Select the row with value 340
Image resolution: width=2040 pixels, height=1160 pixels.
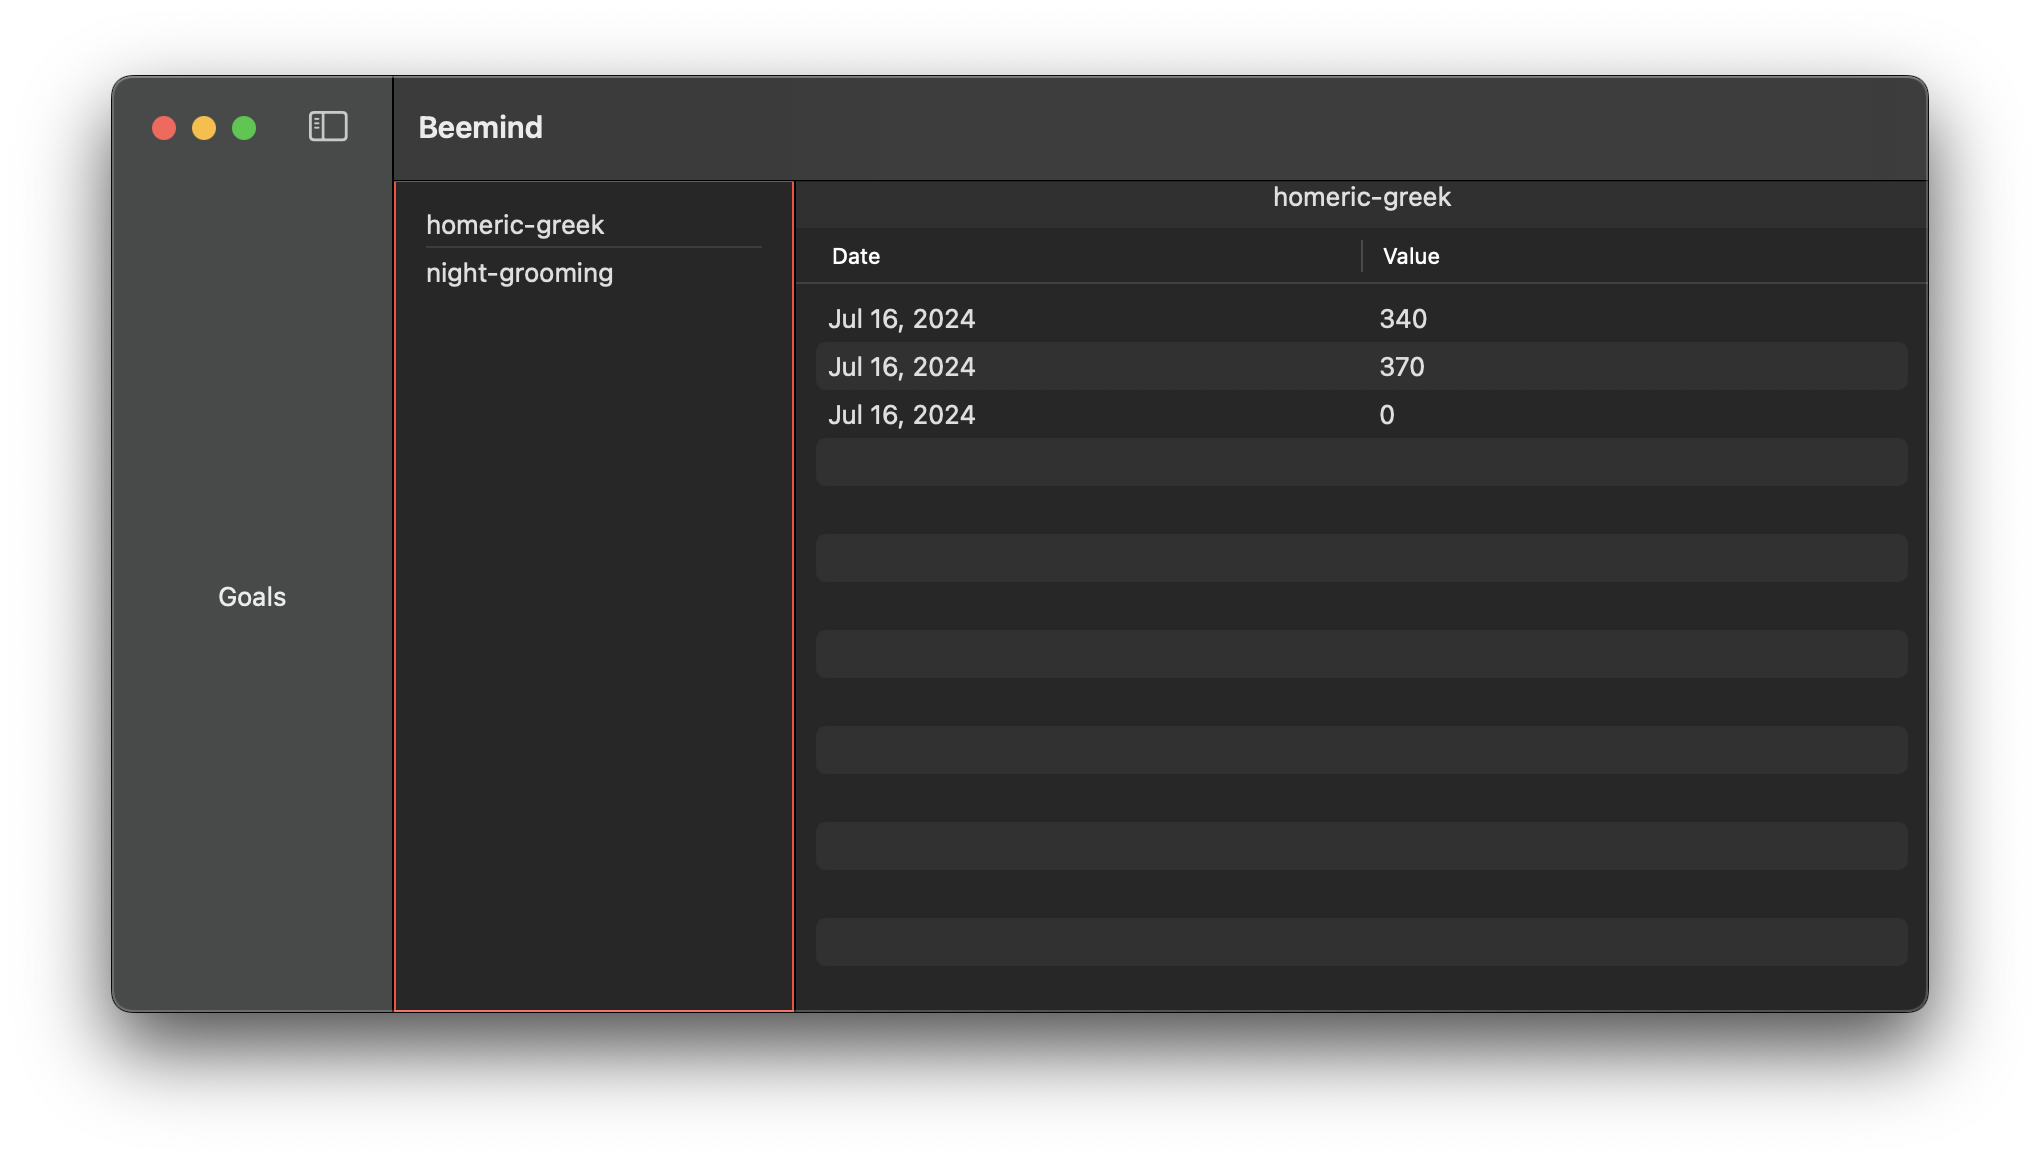pos(1403,319)
